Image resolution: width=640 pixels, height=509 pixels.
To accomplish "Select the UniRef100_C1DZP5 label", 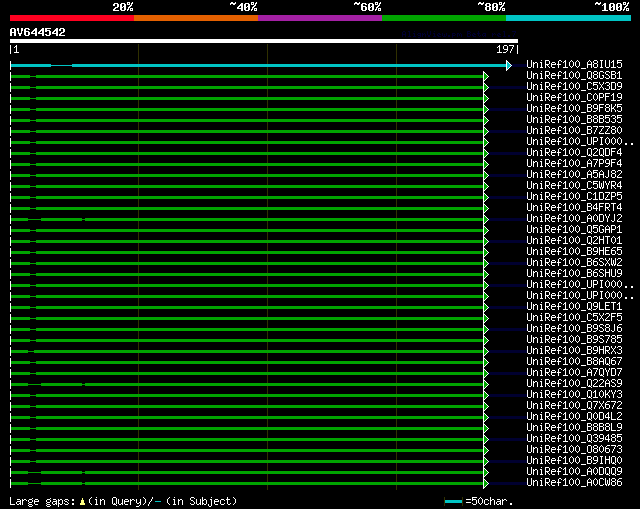I will [x=574, y=196].
